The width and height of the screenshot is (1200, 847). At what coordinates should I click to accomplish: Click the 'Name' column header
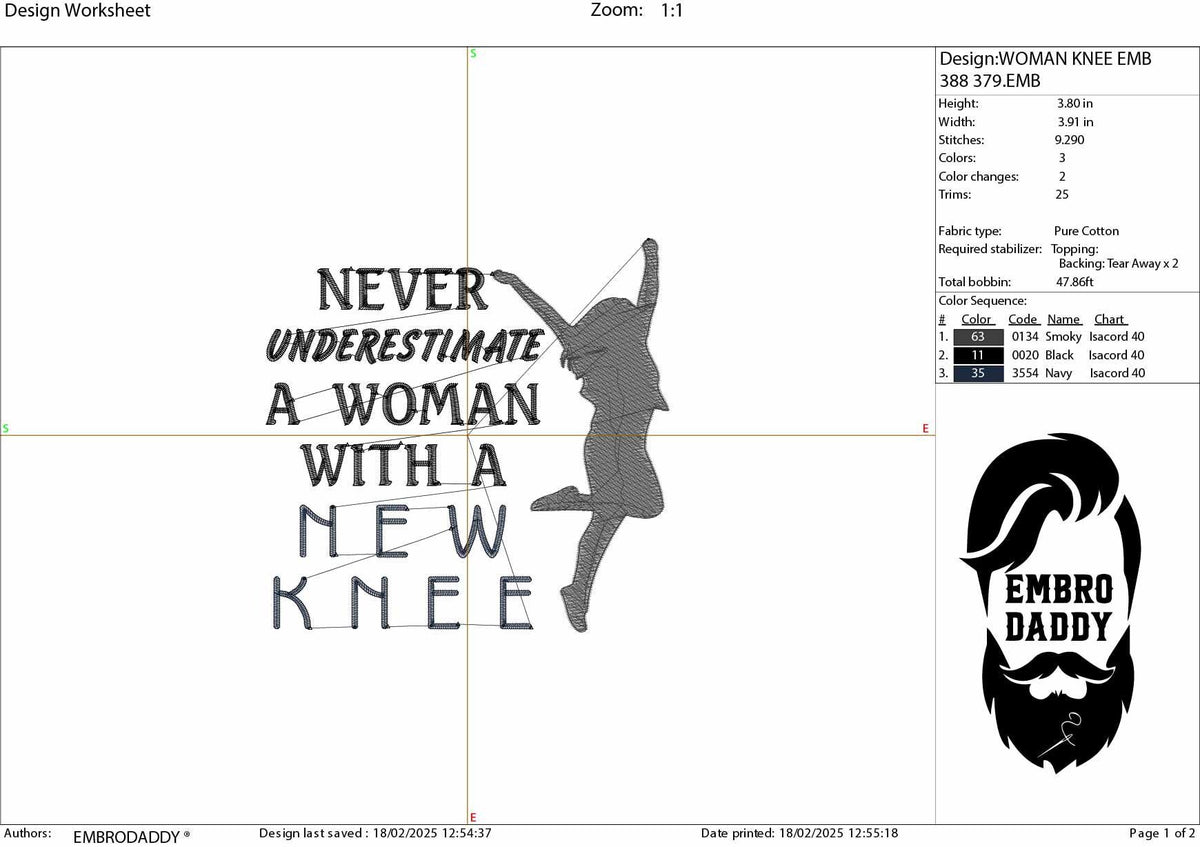pyautogui.click(x=1064, y=319)
